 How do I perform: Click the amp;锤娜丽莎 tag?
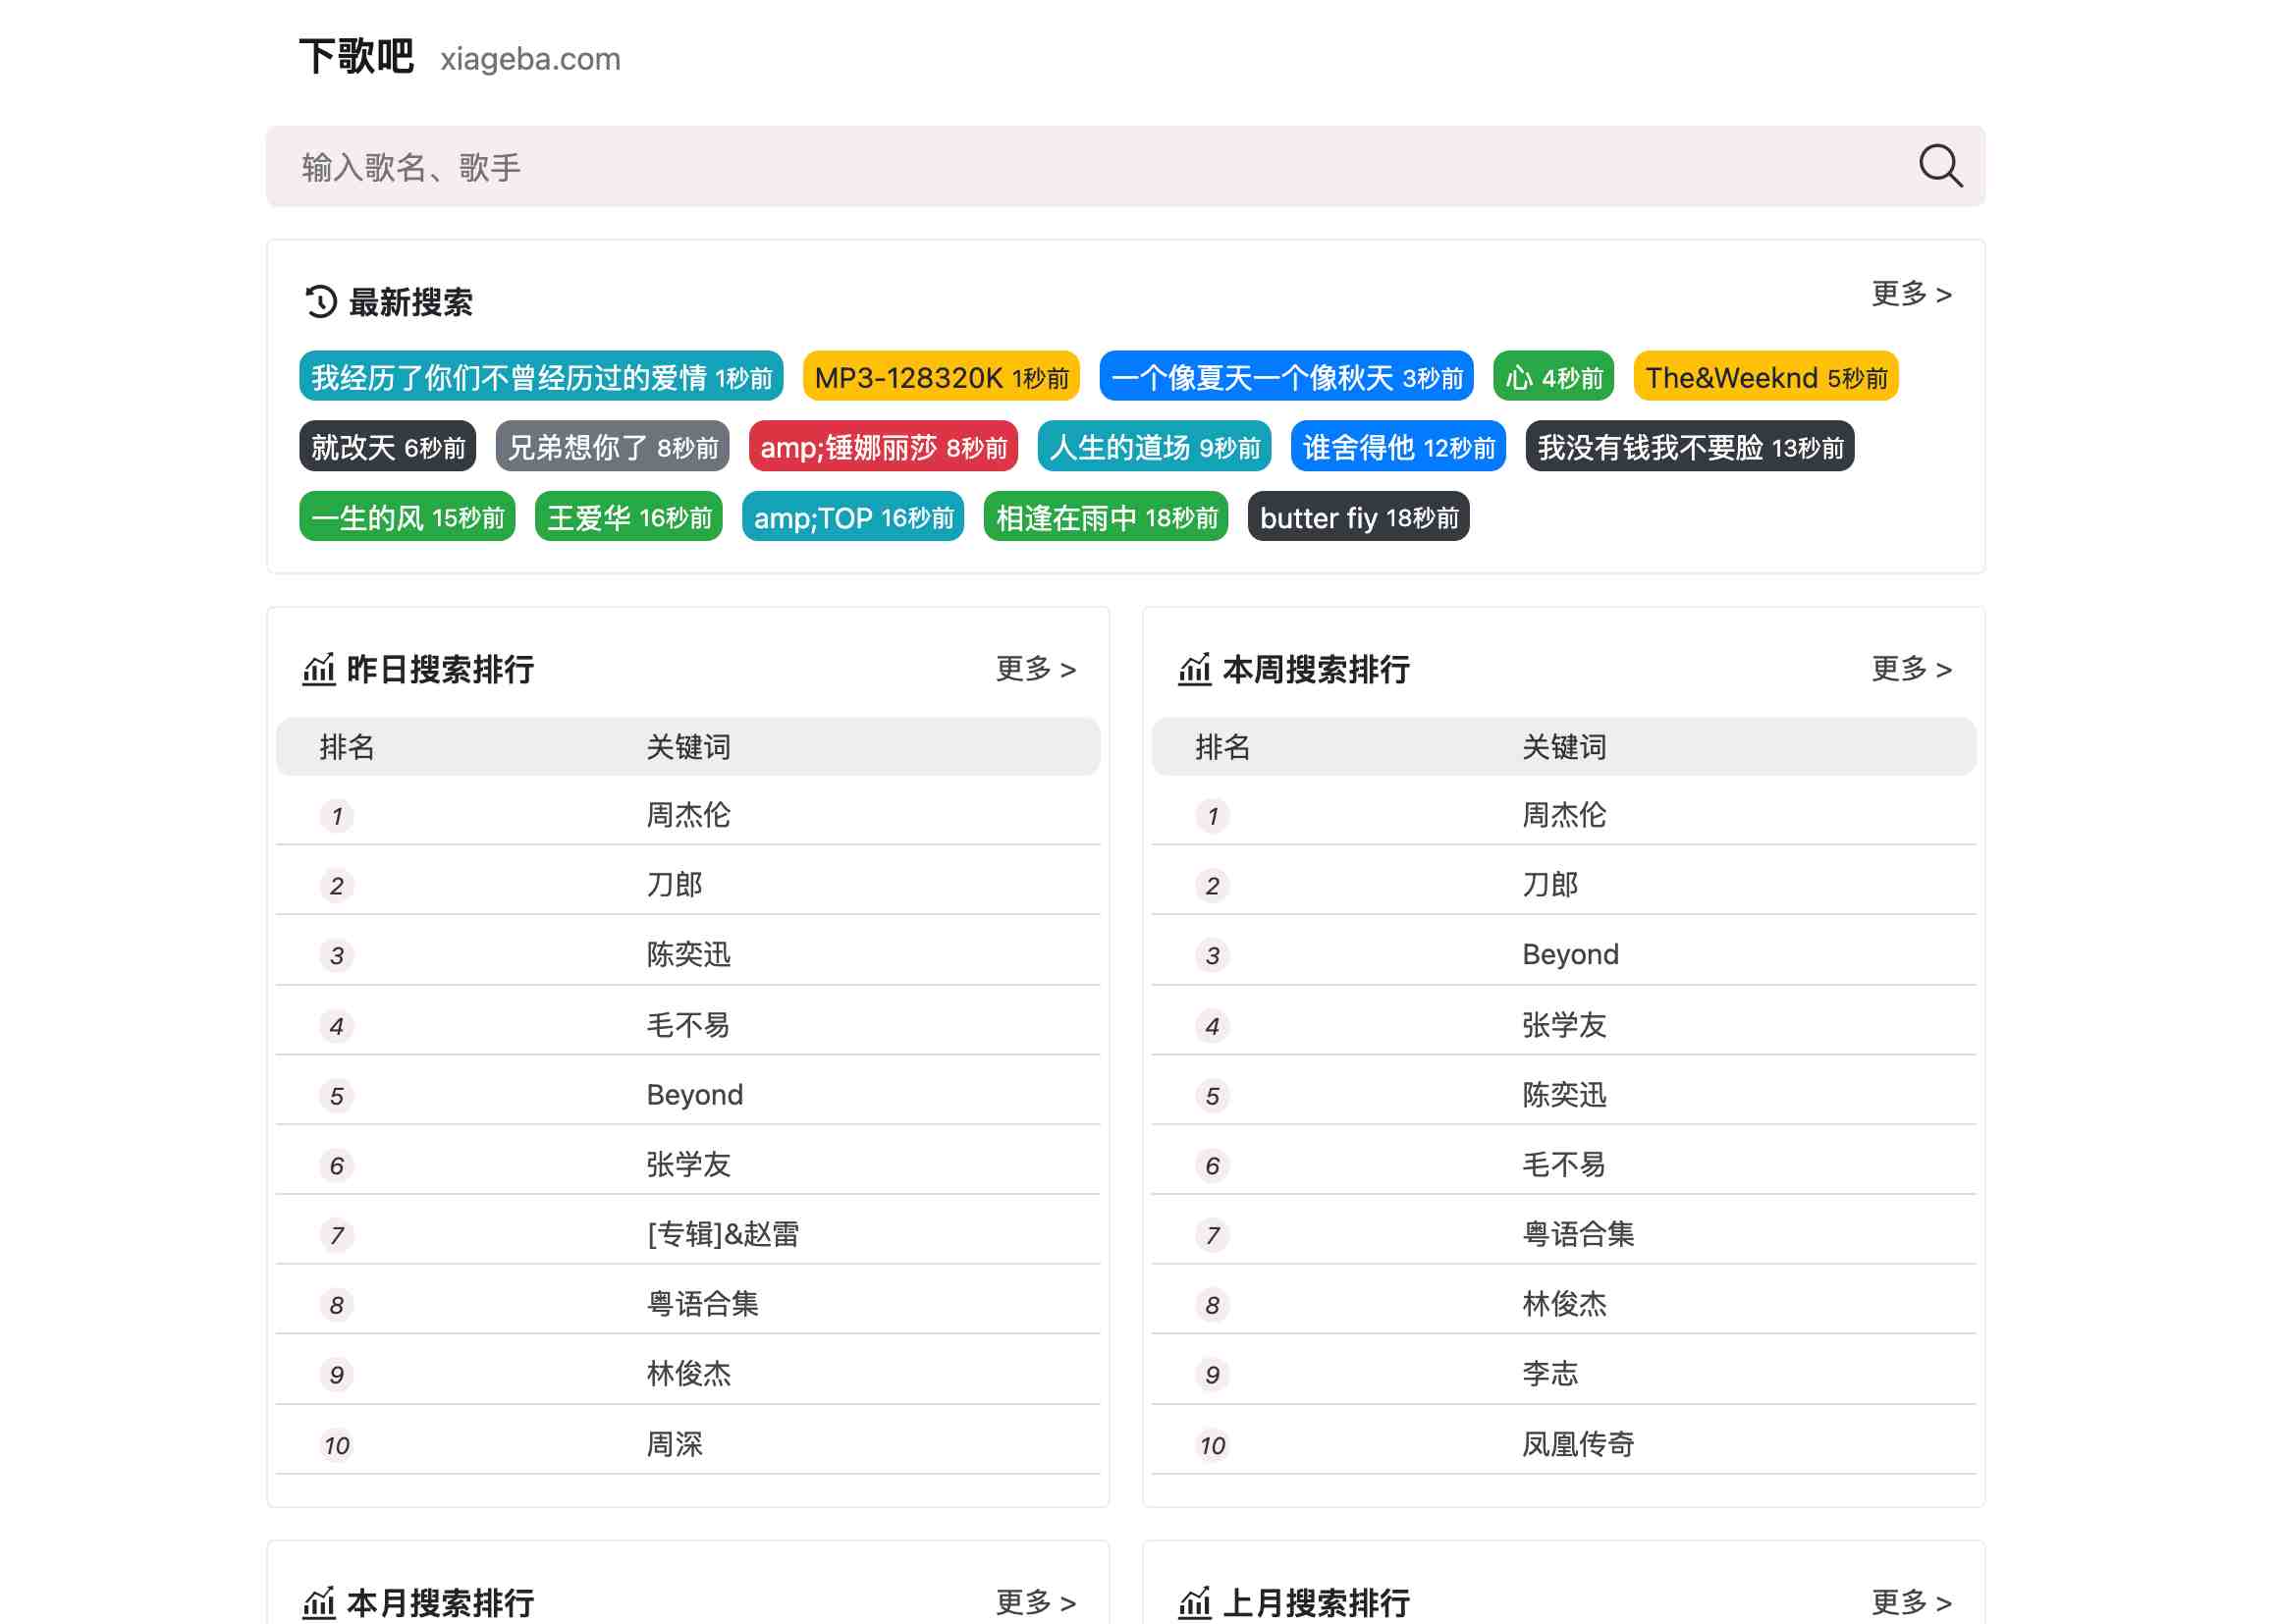883,447
